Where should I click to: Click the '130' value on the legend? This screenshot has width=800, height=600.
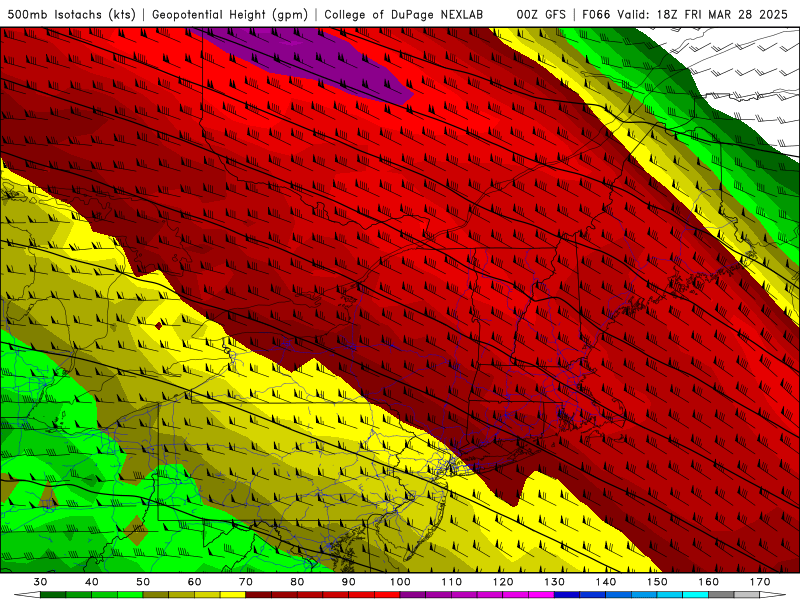(x=555, y=582)
